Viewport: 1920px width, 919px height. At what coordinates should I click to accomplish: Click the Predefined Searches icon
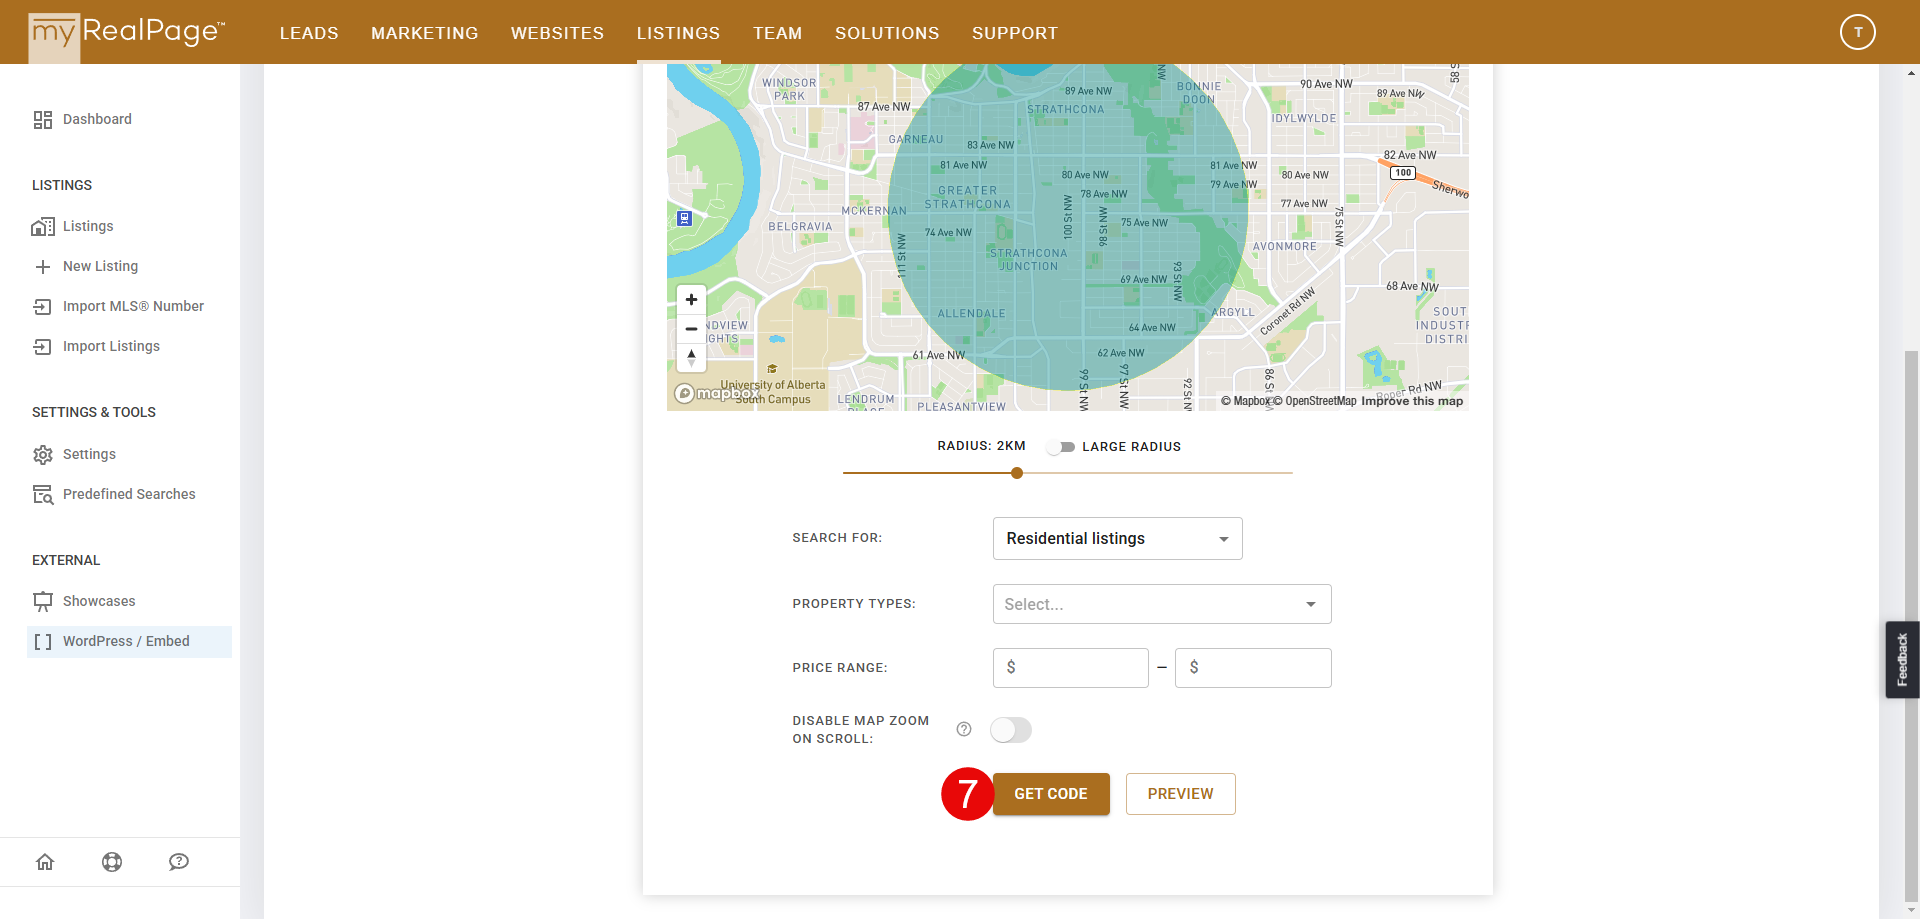pos(43,495)
